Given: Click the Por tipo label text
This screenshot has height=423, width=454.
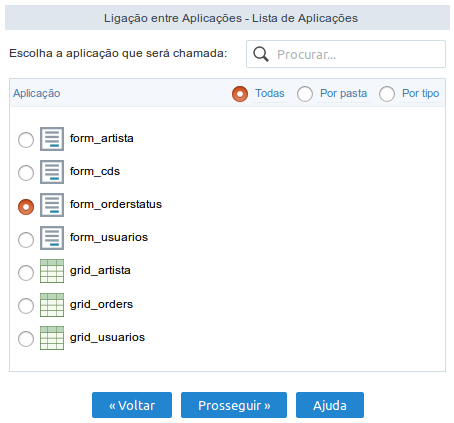Looking at the screenshot, I should click(421, 93).
